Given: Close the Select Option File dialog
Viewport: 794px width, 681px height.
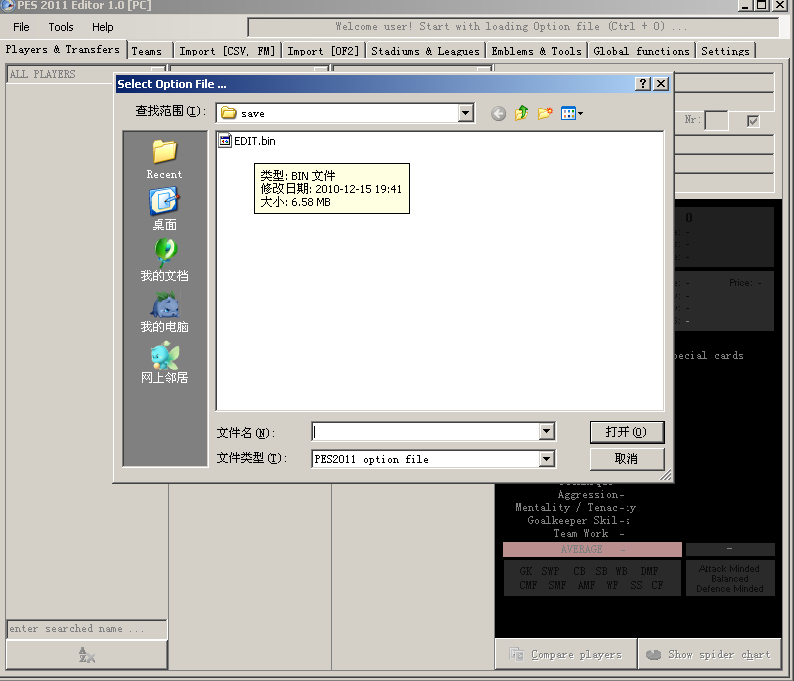Looking at the screenshot, I should (661, 84).
